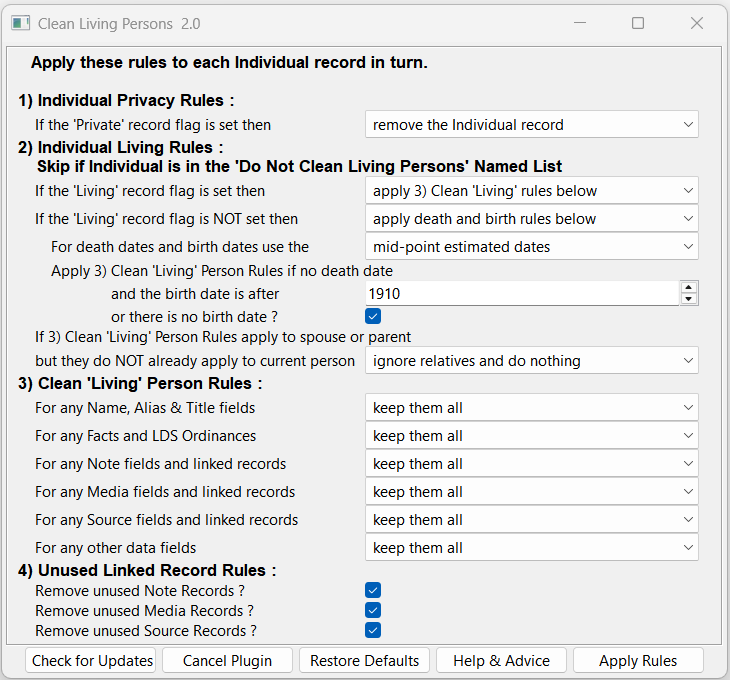Click the Apply Rules button
Screen dimensions: 730x680
click(x=638, y=661)
